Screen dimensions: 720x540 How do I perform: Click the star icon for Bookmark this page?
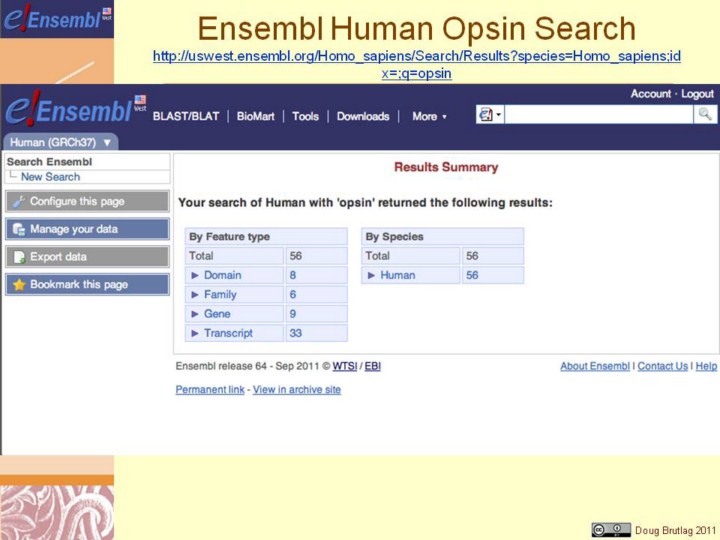click(19, 284)
